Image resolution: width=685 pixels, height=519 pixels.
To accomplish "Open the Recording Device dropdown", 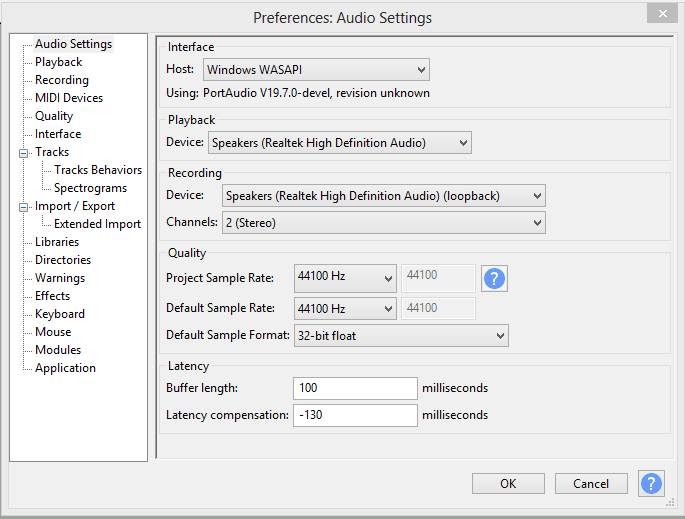I will point(384,196).
